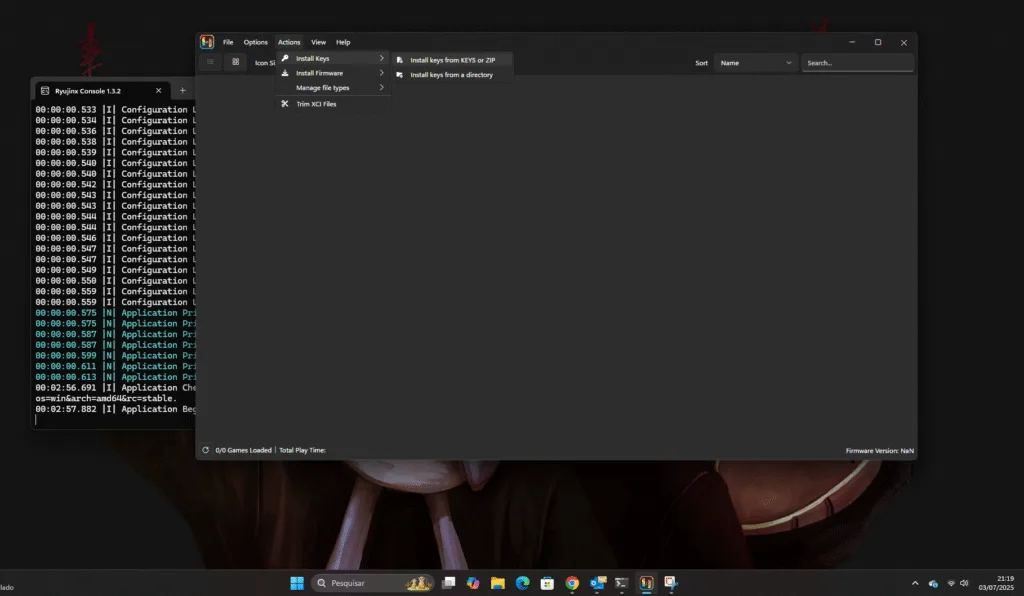Click the download icon beside Install Firmware
The width and height of the screenshot is (1024, 596).
(x=285, y=73)
